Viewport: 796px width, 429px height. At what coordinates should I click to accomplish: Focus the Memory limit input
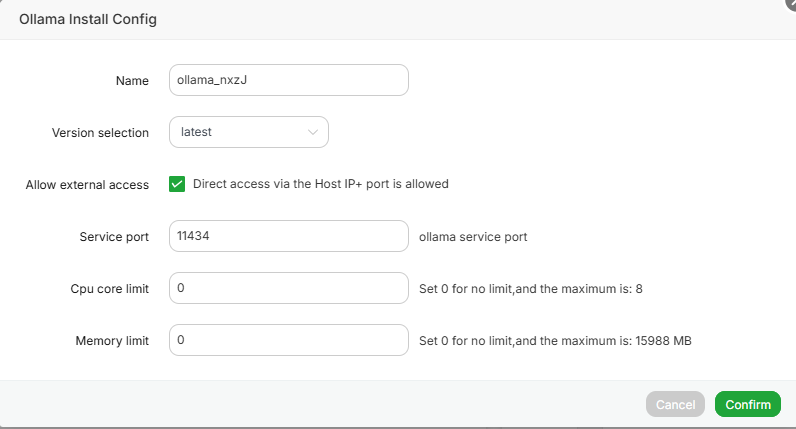[288, 340]
